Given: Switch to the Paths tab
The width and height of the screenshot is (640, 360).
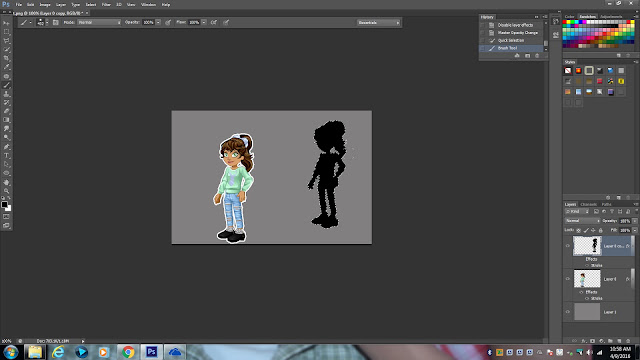Looking at the screenshot, I should (607, 204).
